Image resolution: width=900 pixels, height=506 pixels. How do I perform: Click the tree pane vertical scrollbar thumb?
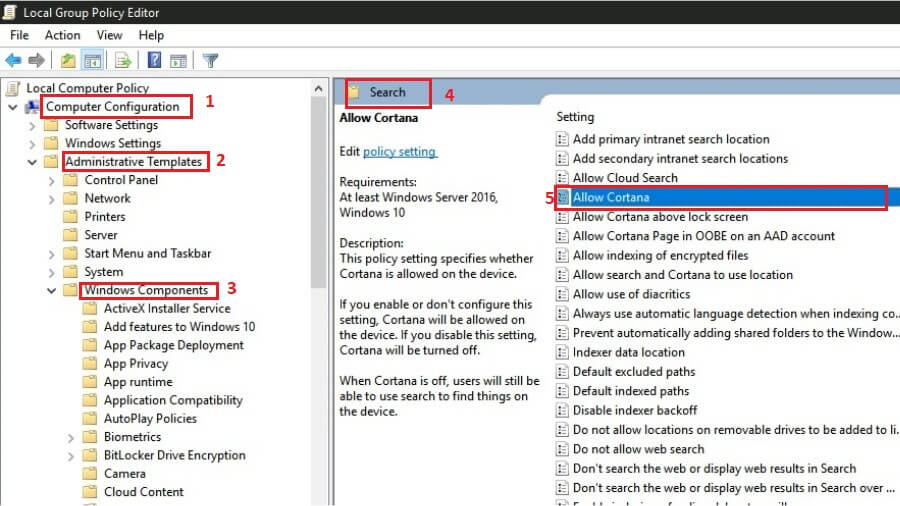click(x=319, y=192)
